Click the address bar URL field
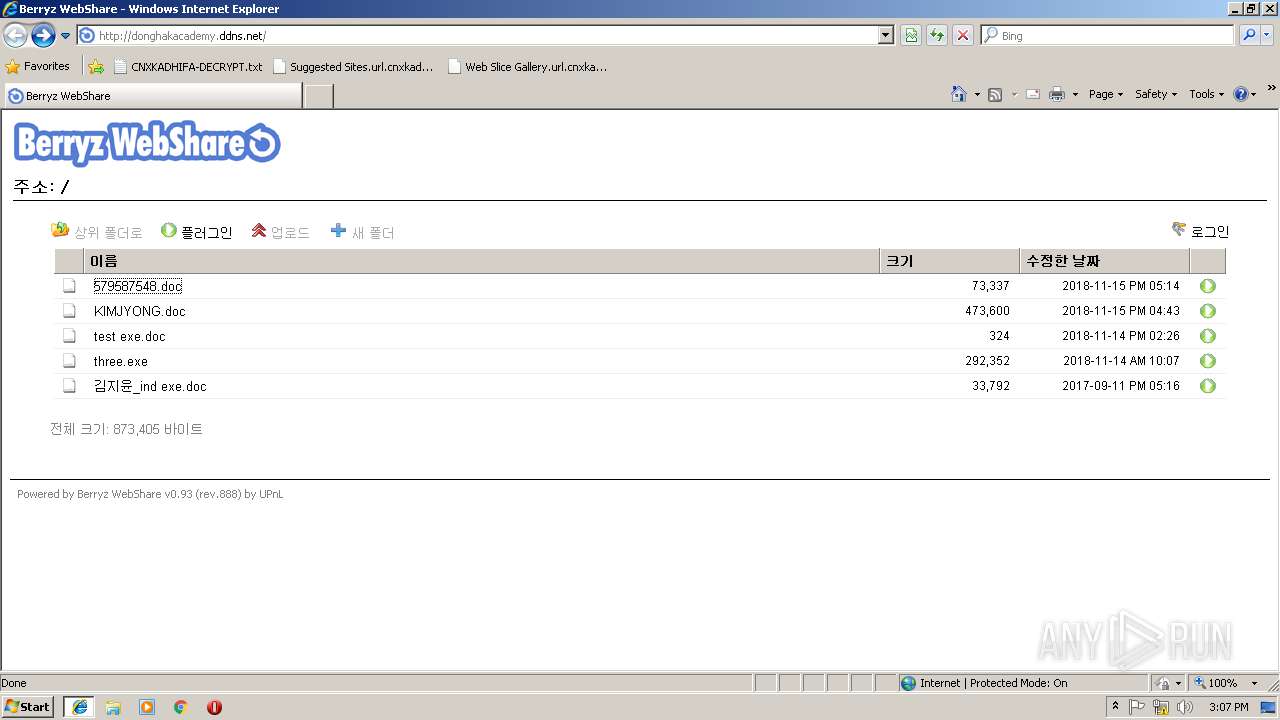Image resolution: width=1280 pixels, height=720 pixels. pyautogui.click(x=478, y=35)
